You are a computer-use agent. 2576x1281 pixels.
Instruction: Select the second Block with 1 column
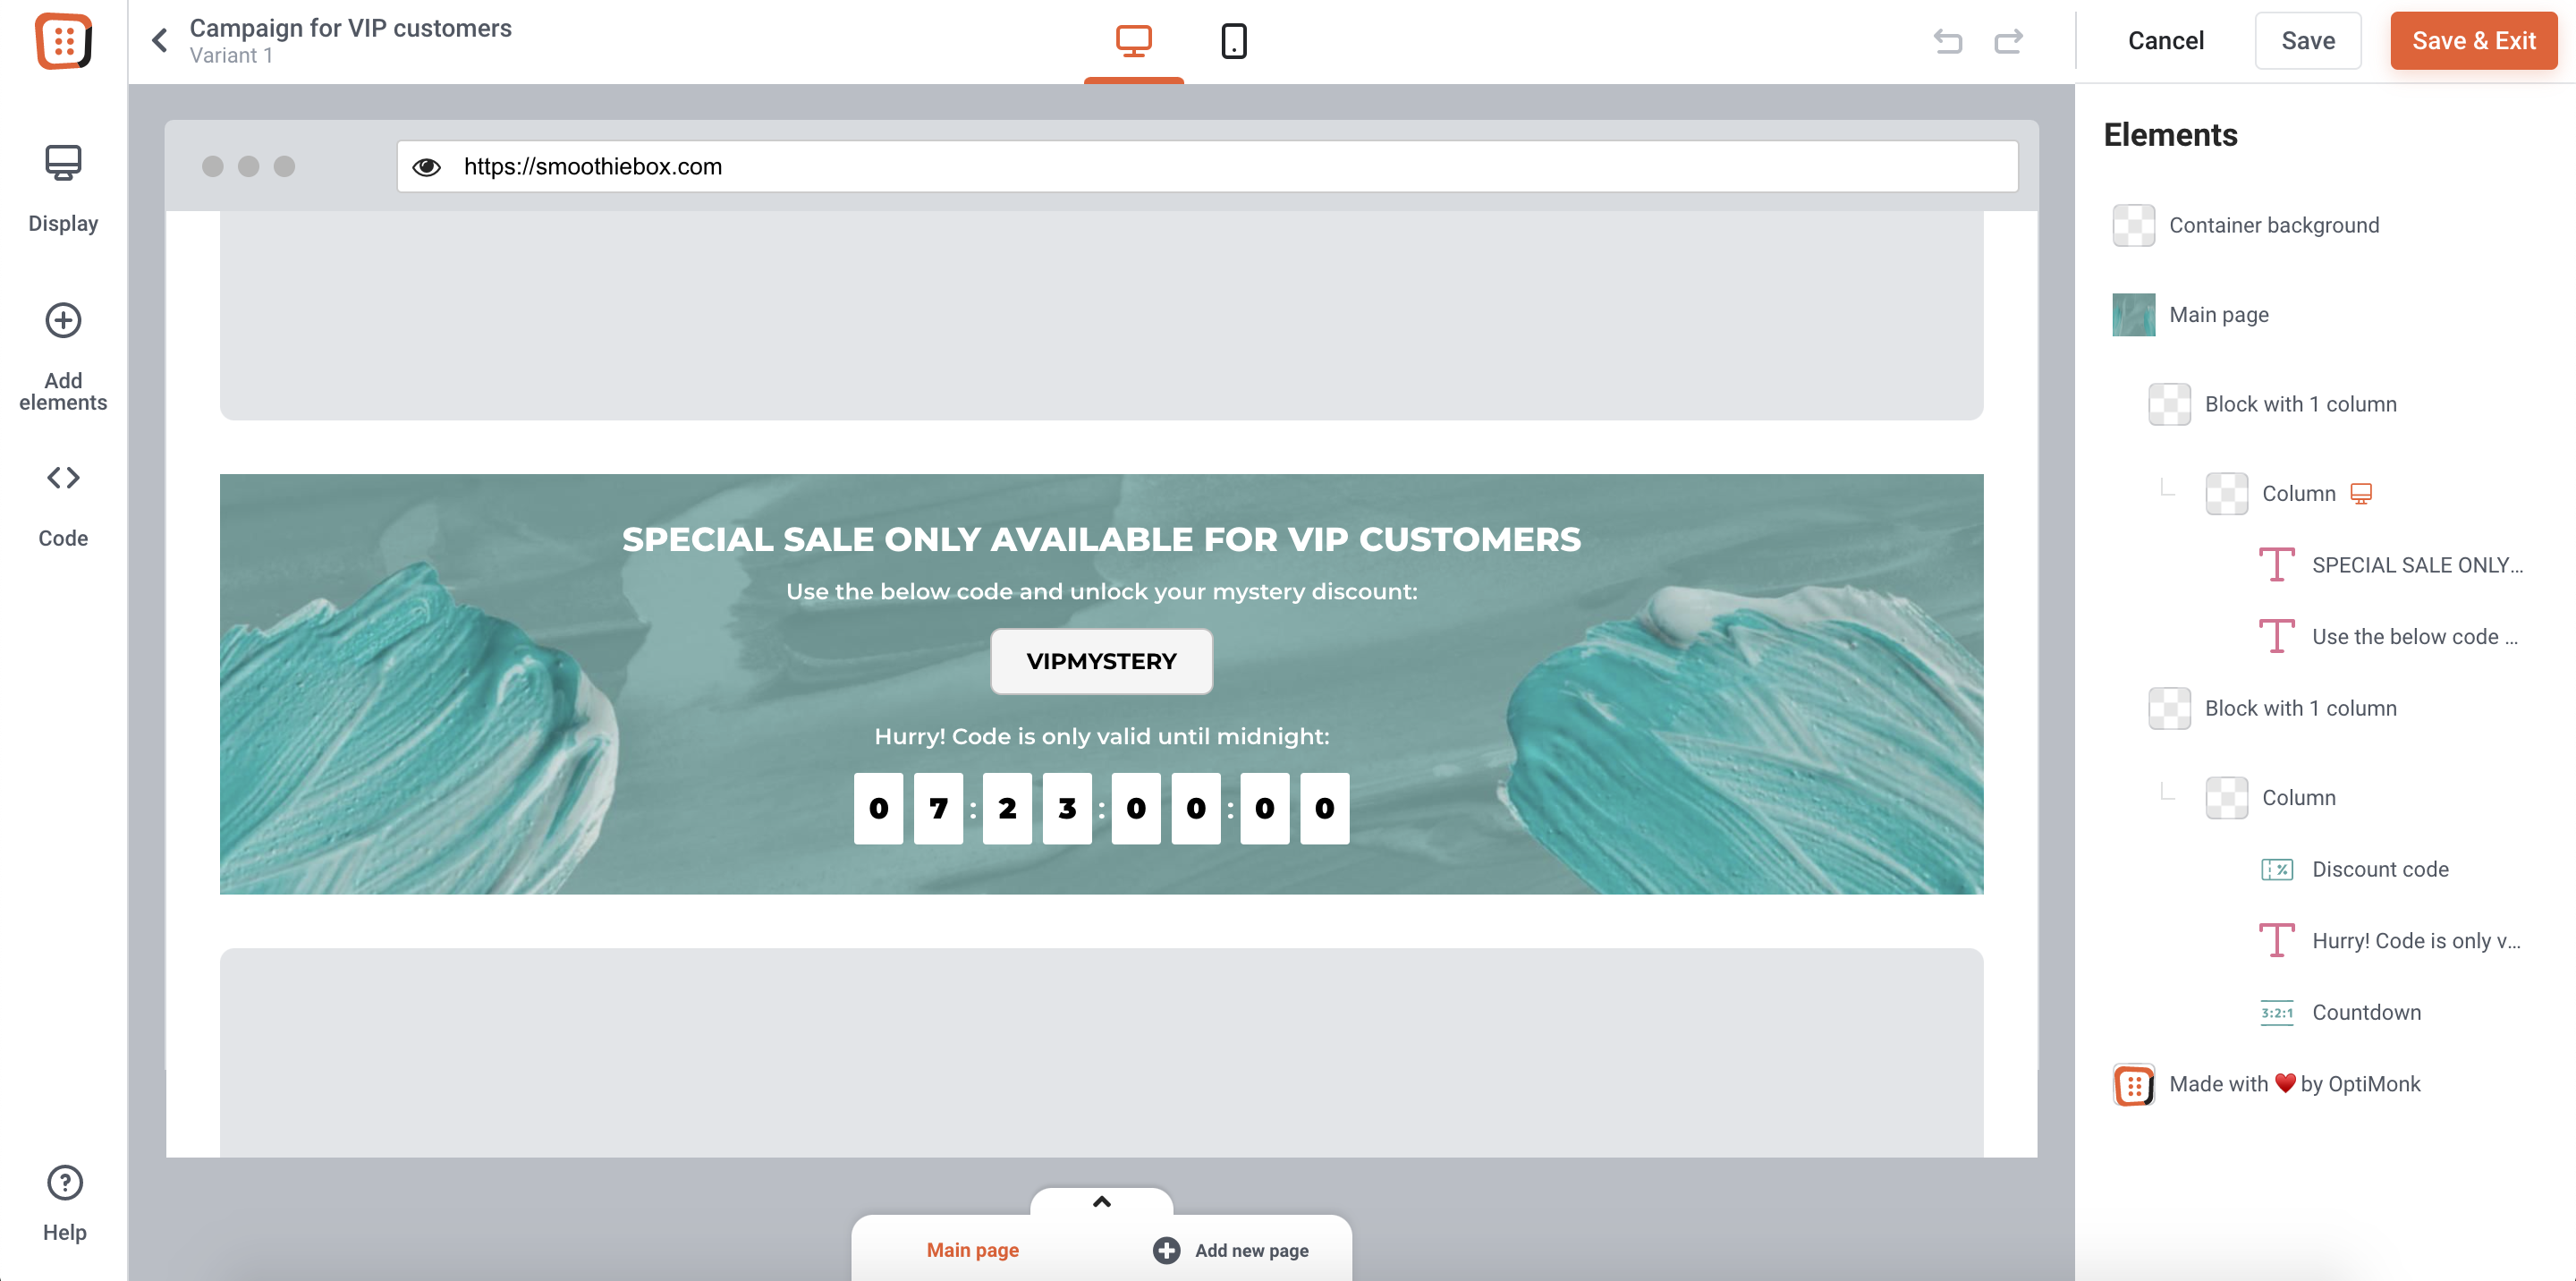coord(2300,709)
